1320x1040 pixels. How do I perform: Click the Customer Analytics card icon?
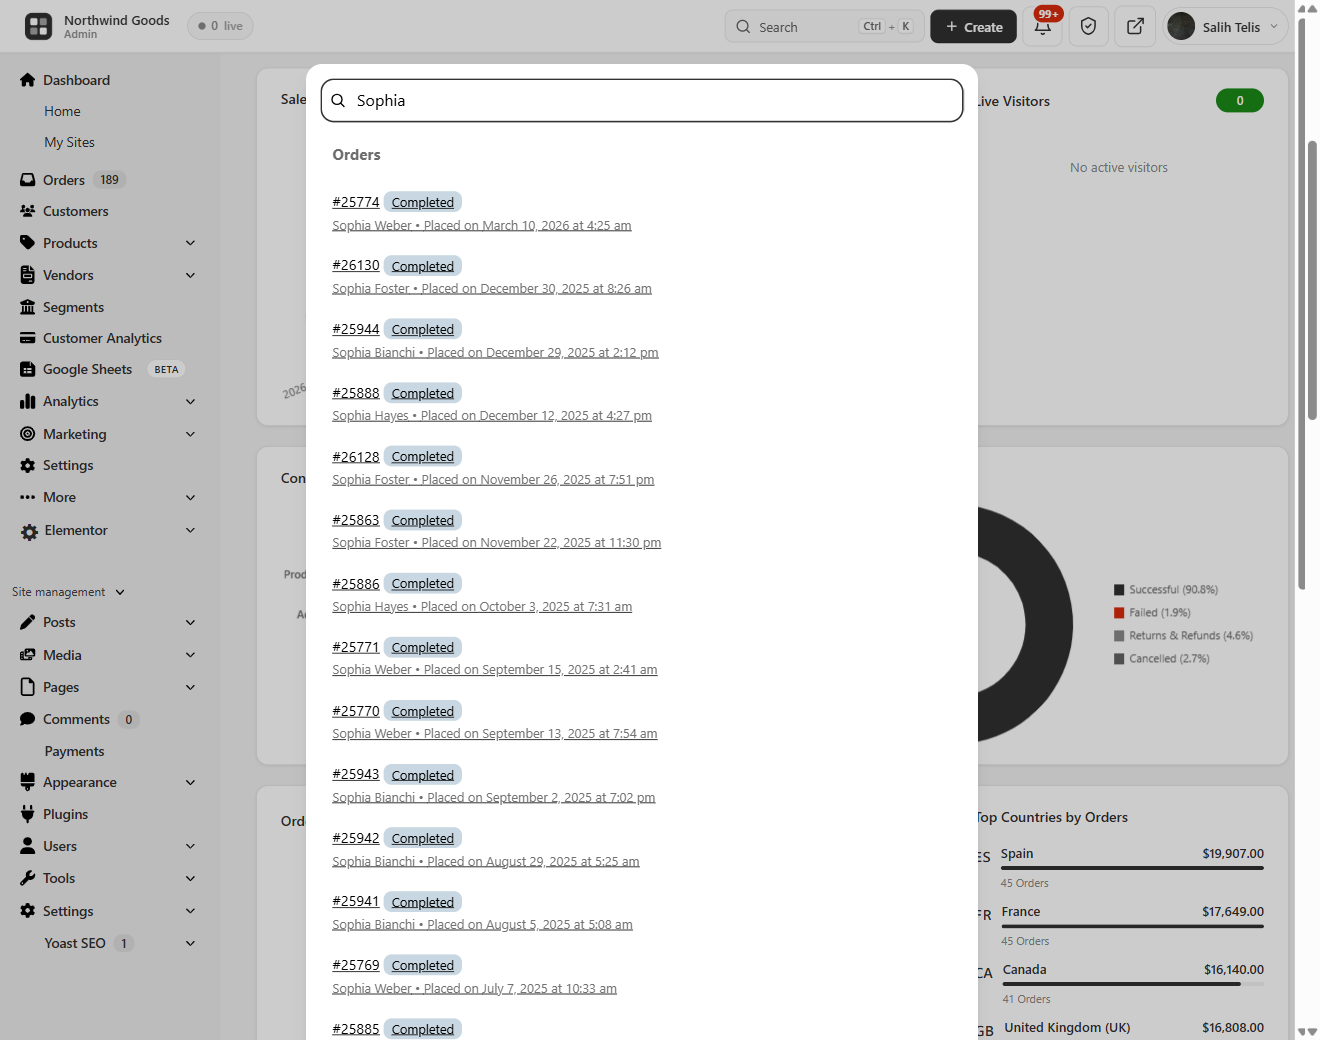[x=28, y=338]
